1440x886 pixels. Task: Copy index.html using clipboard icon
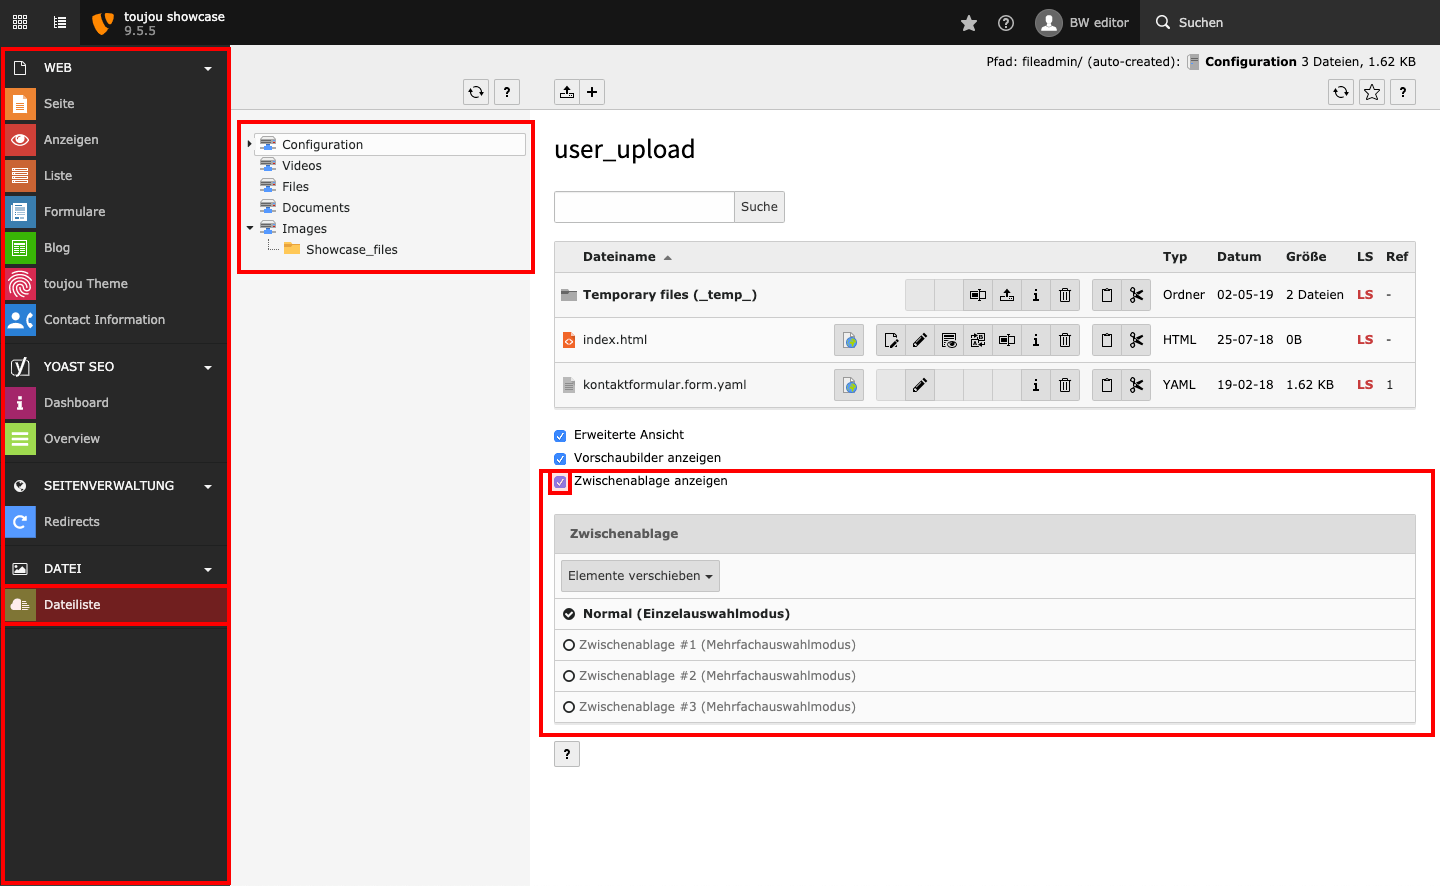(x=1107, y=340)
